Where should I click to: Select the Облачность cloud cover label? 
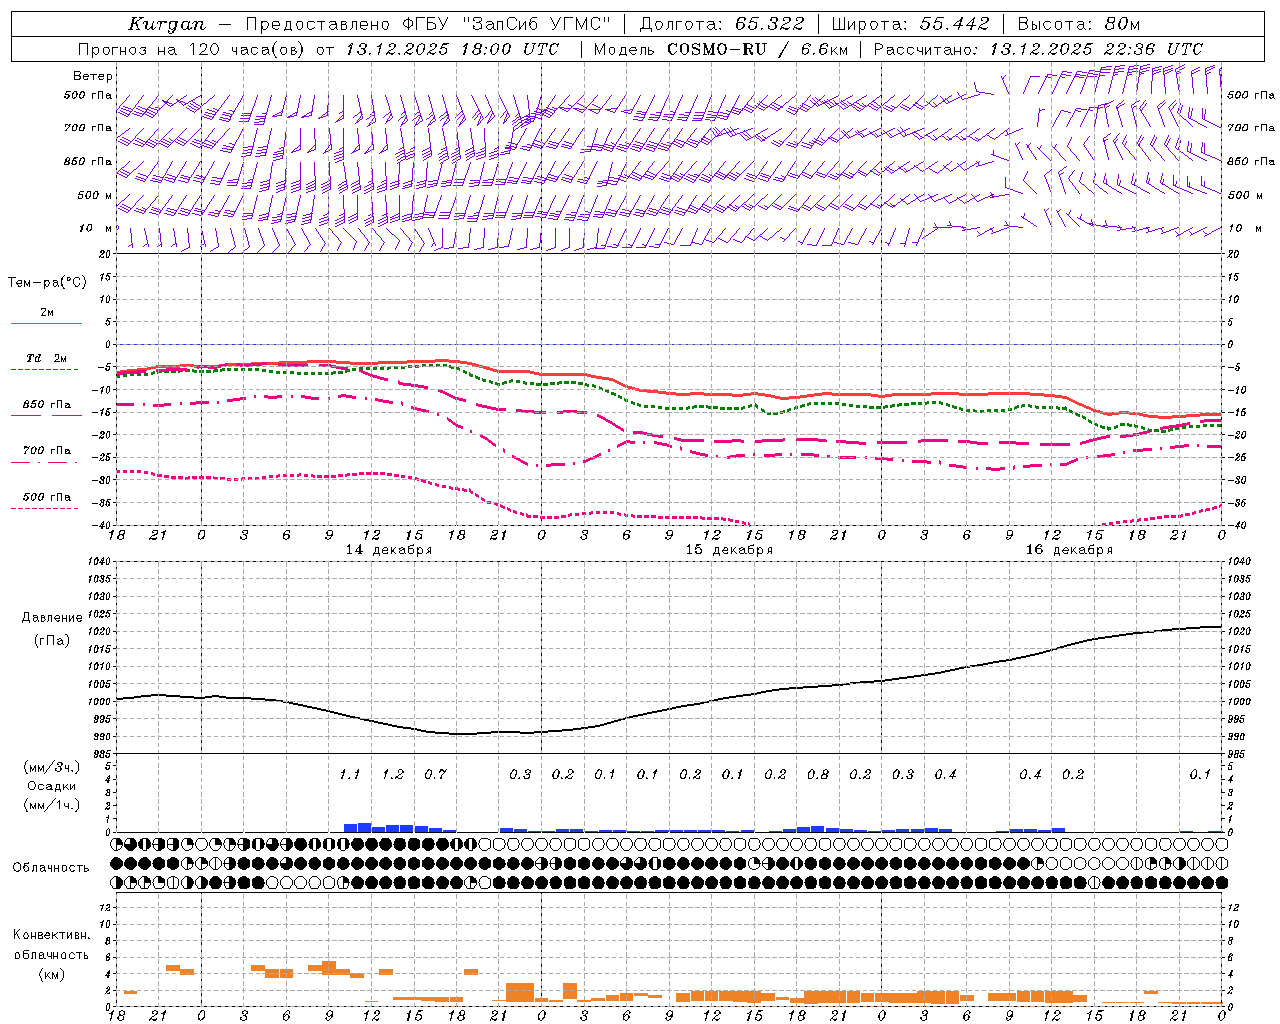(x=51, y=868)
